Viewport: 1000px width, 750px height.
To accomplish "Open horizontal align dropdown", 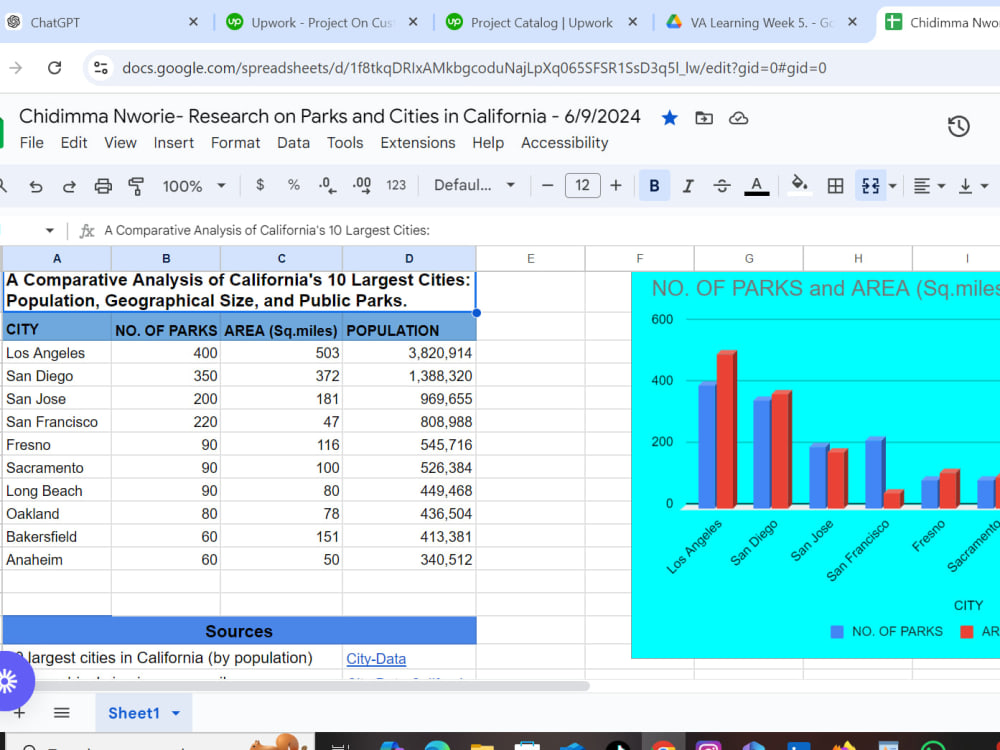I will (929, 186).
